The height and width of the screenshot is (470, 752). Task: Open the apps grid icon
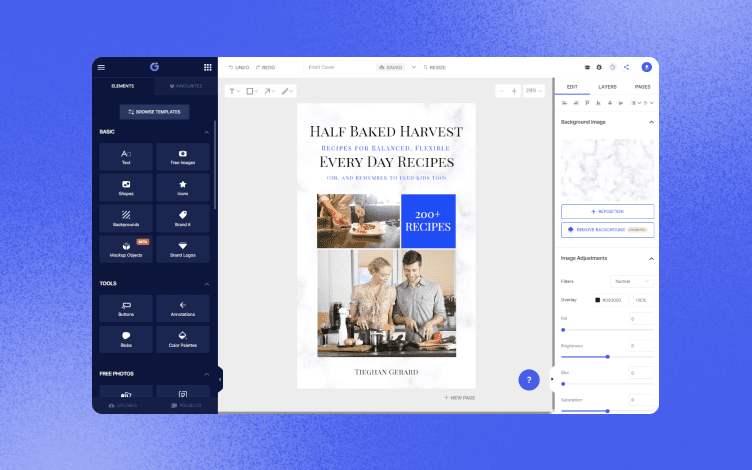tap(208, 67)
